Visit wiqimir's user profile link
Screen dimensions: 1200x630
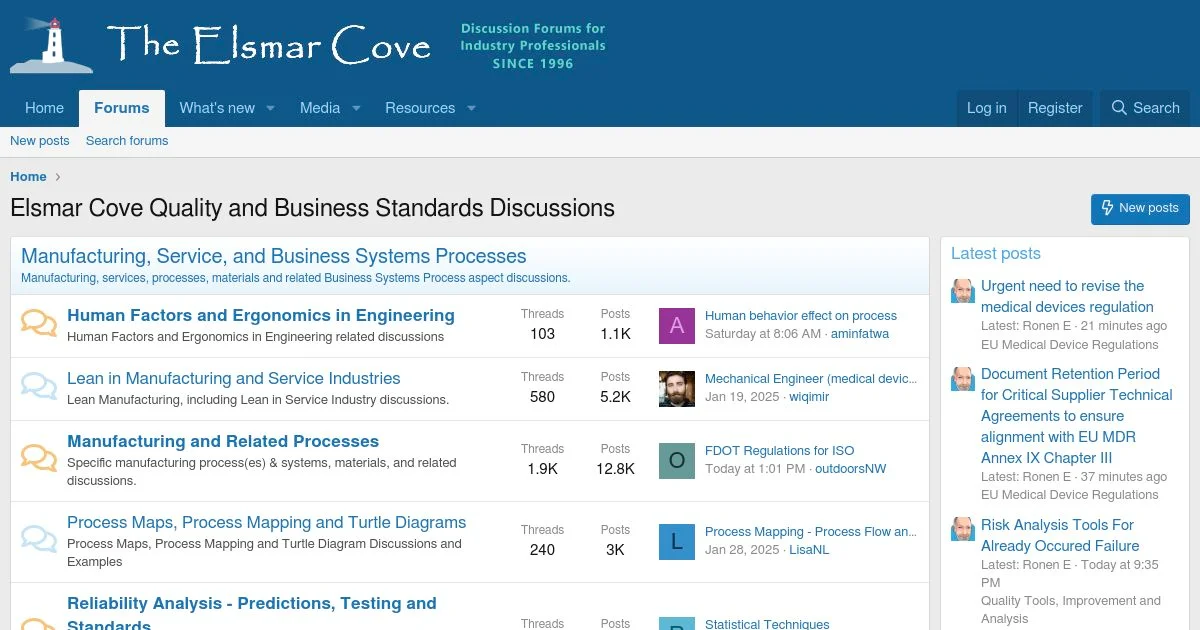[809, 397]
